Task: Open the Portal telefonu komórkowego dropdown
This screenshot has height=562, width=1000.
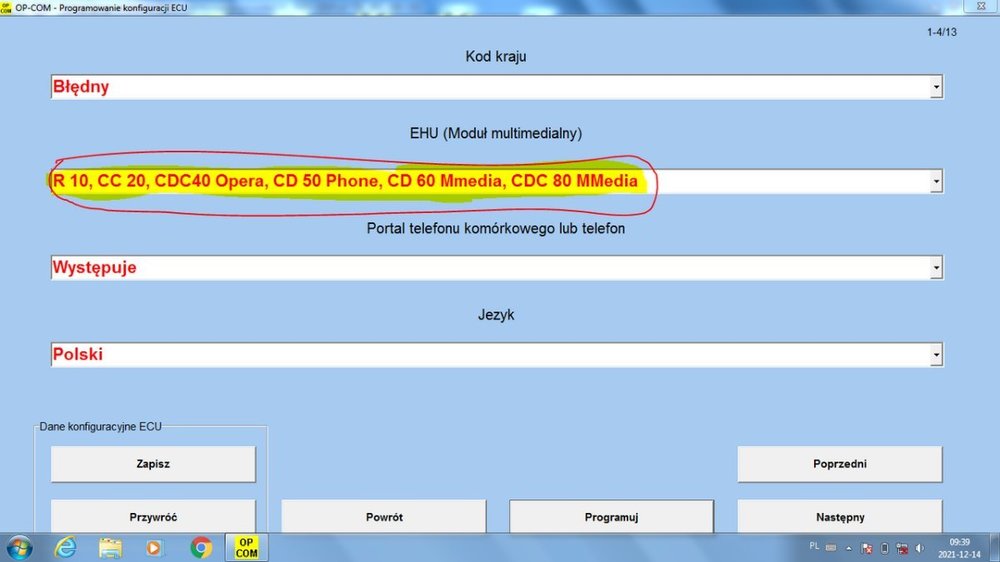Action: tap(936, 268)
